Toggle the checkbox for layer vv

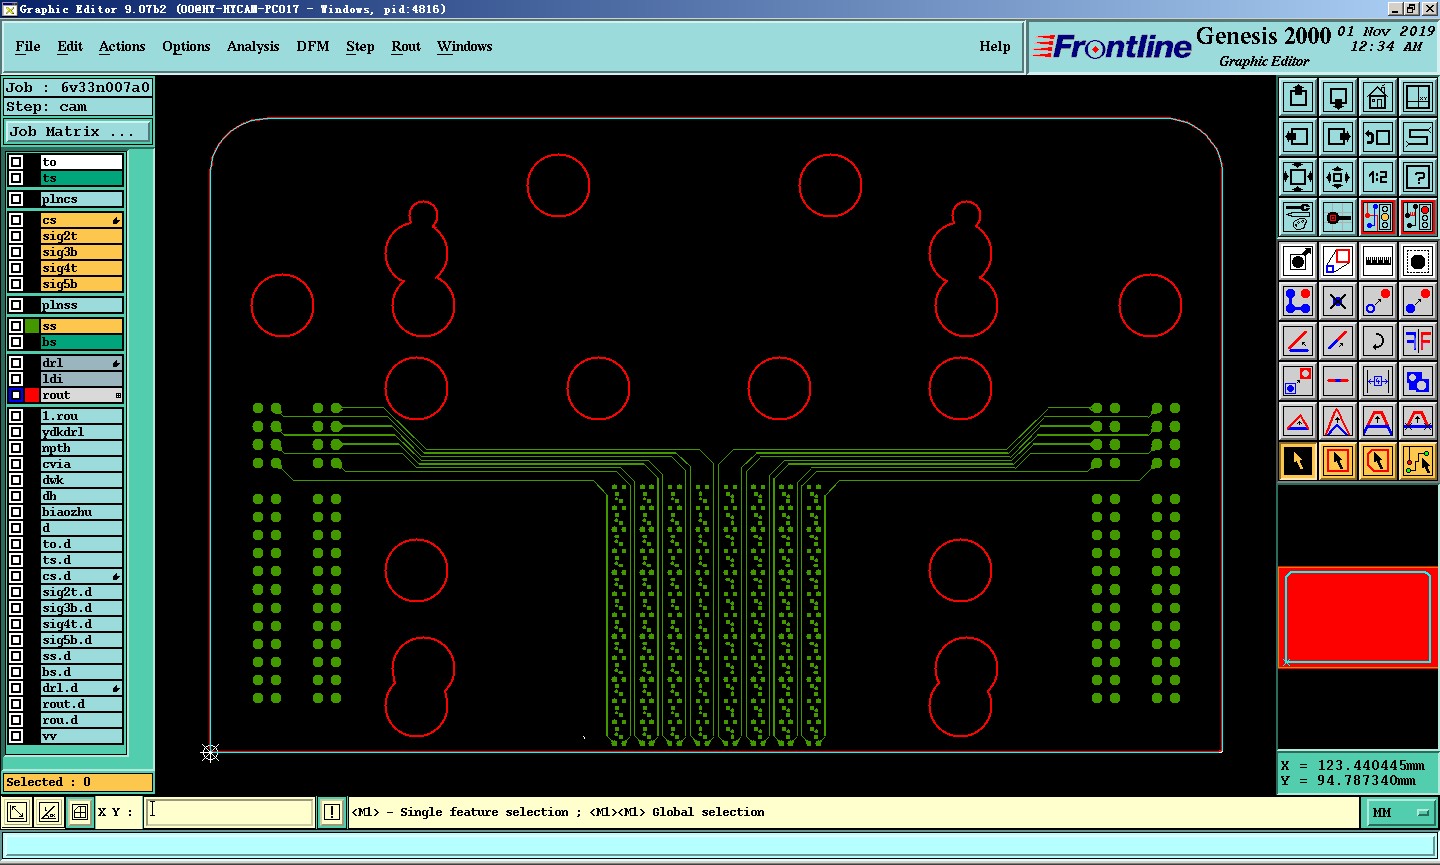tap(16, 736)
